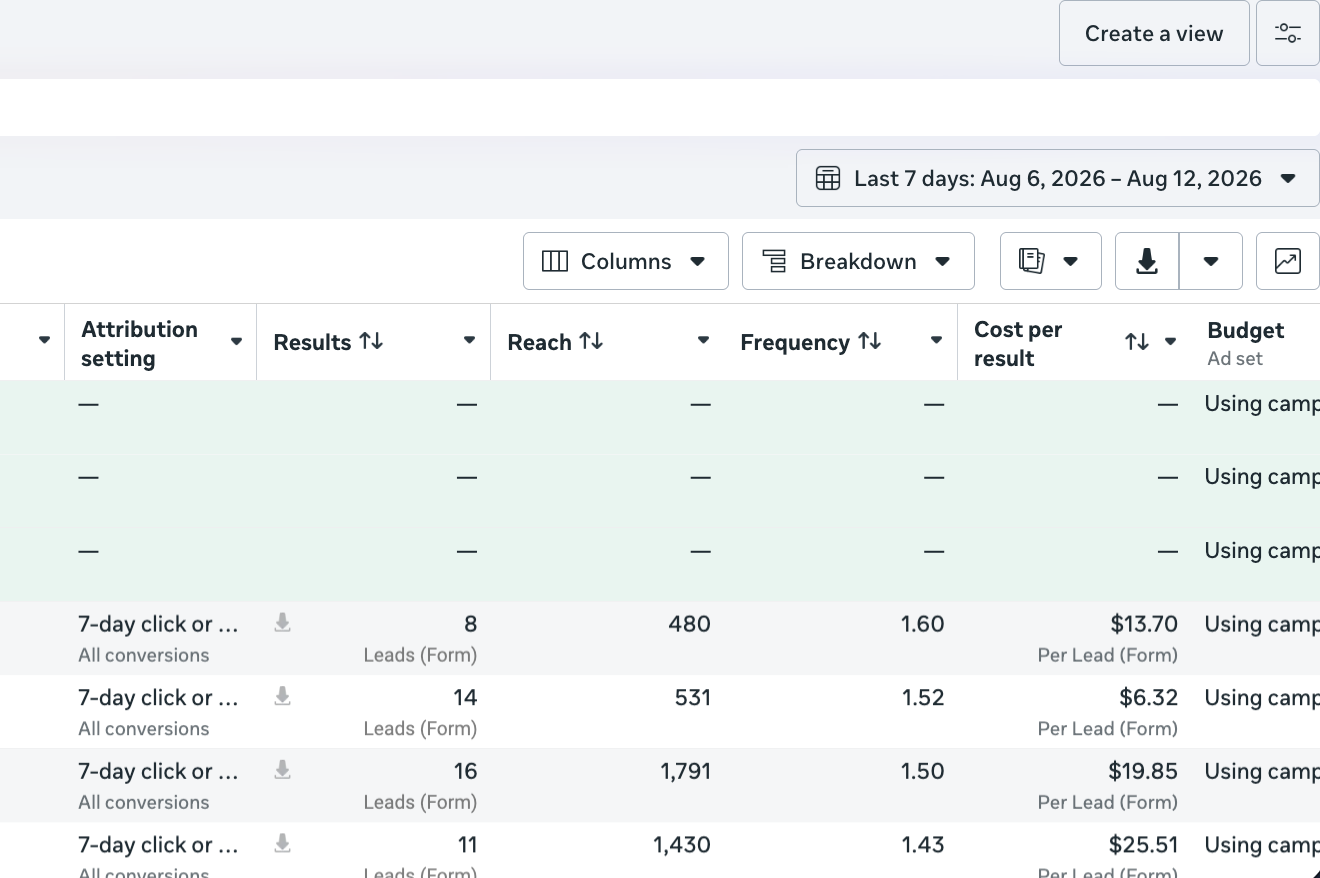Click the 11 Leads (Form) result value
The image size is (1320, 878).
tap(466, 845)
